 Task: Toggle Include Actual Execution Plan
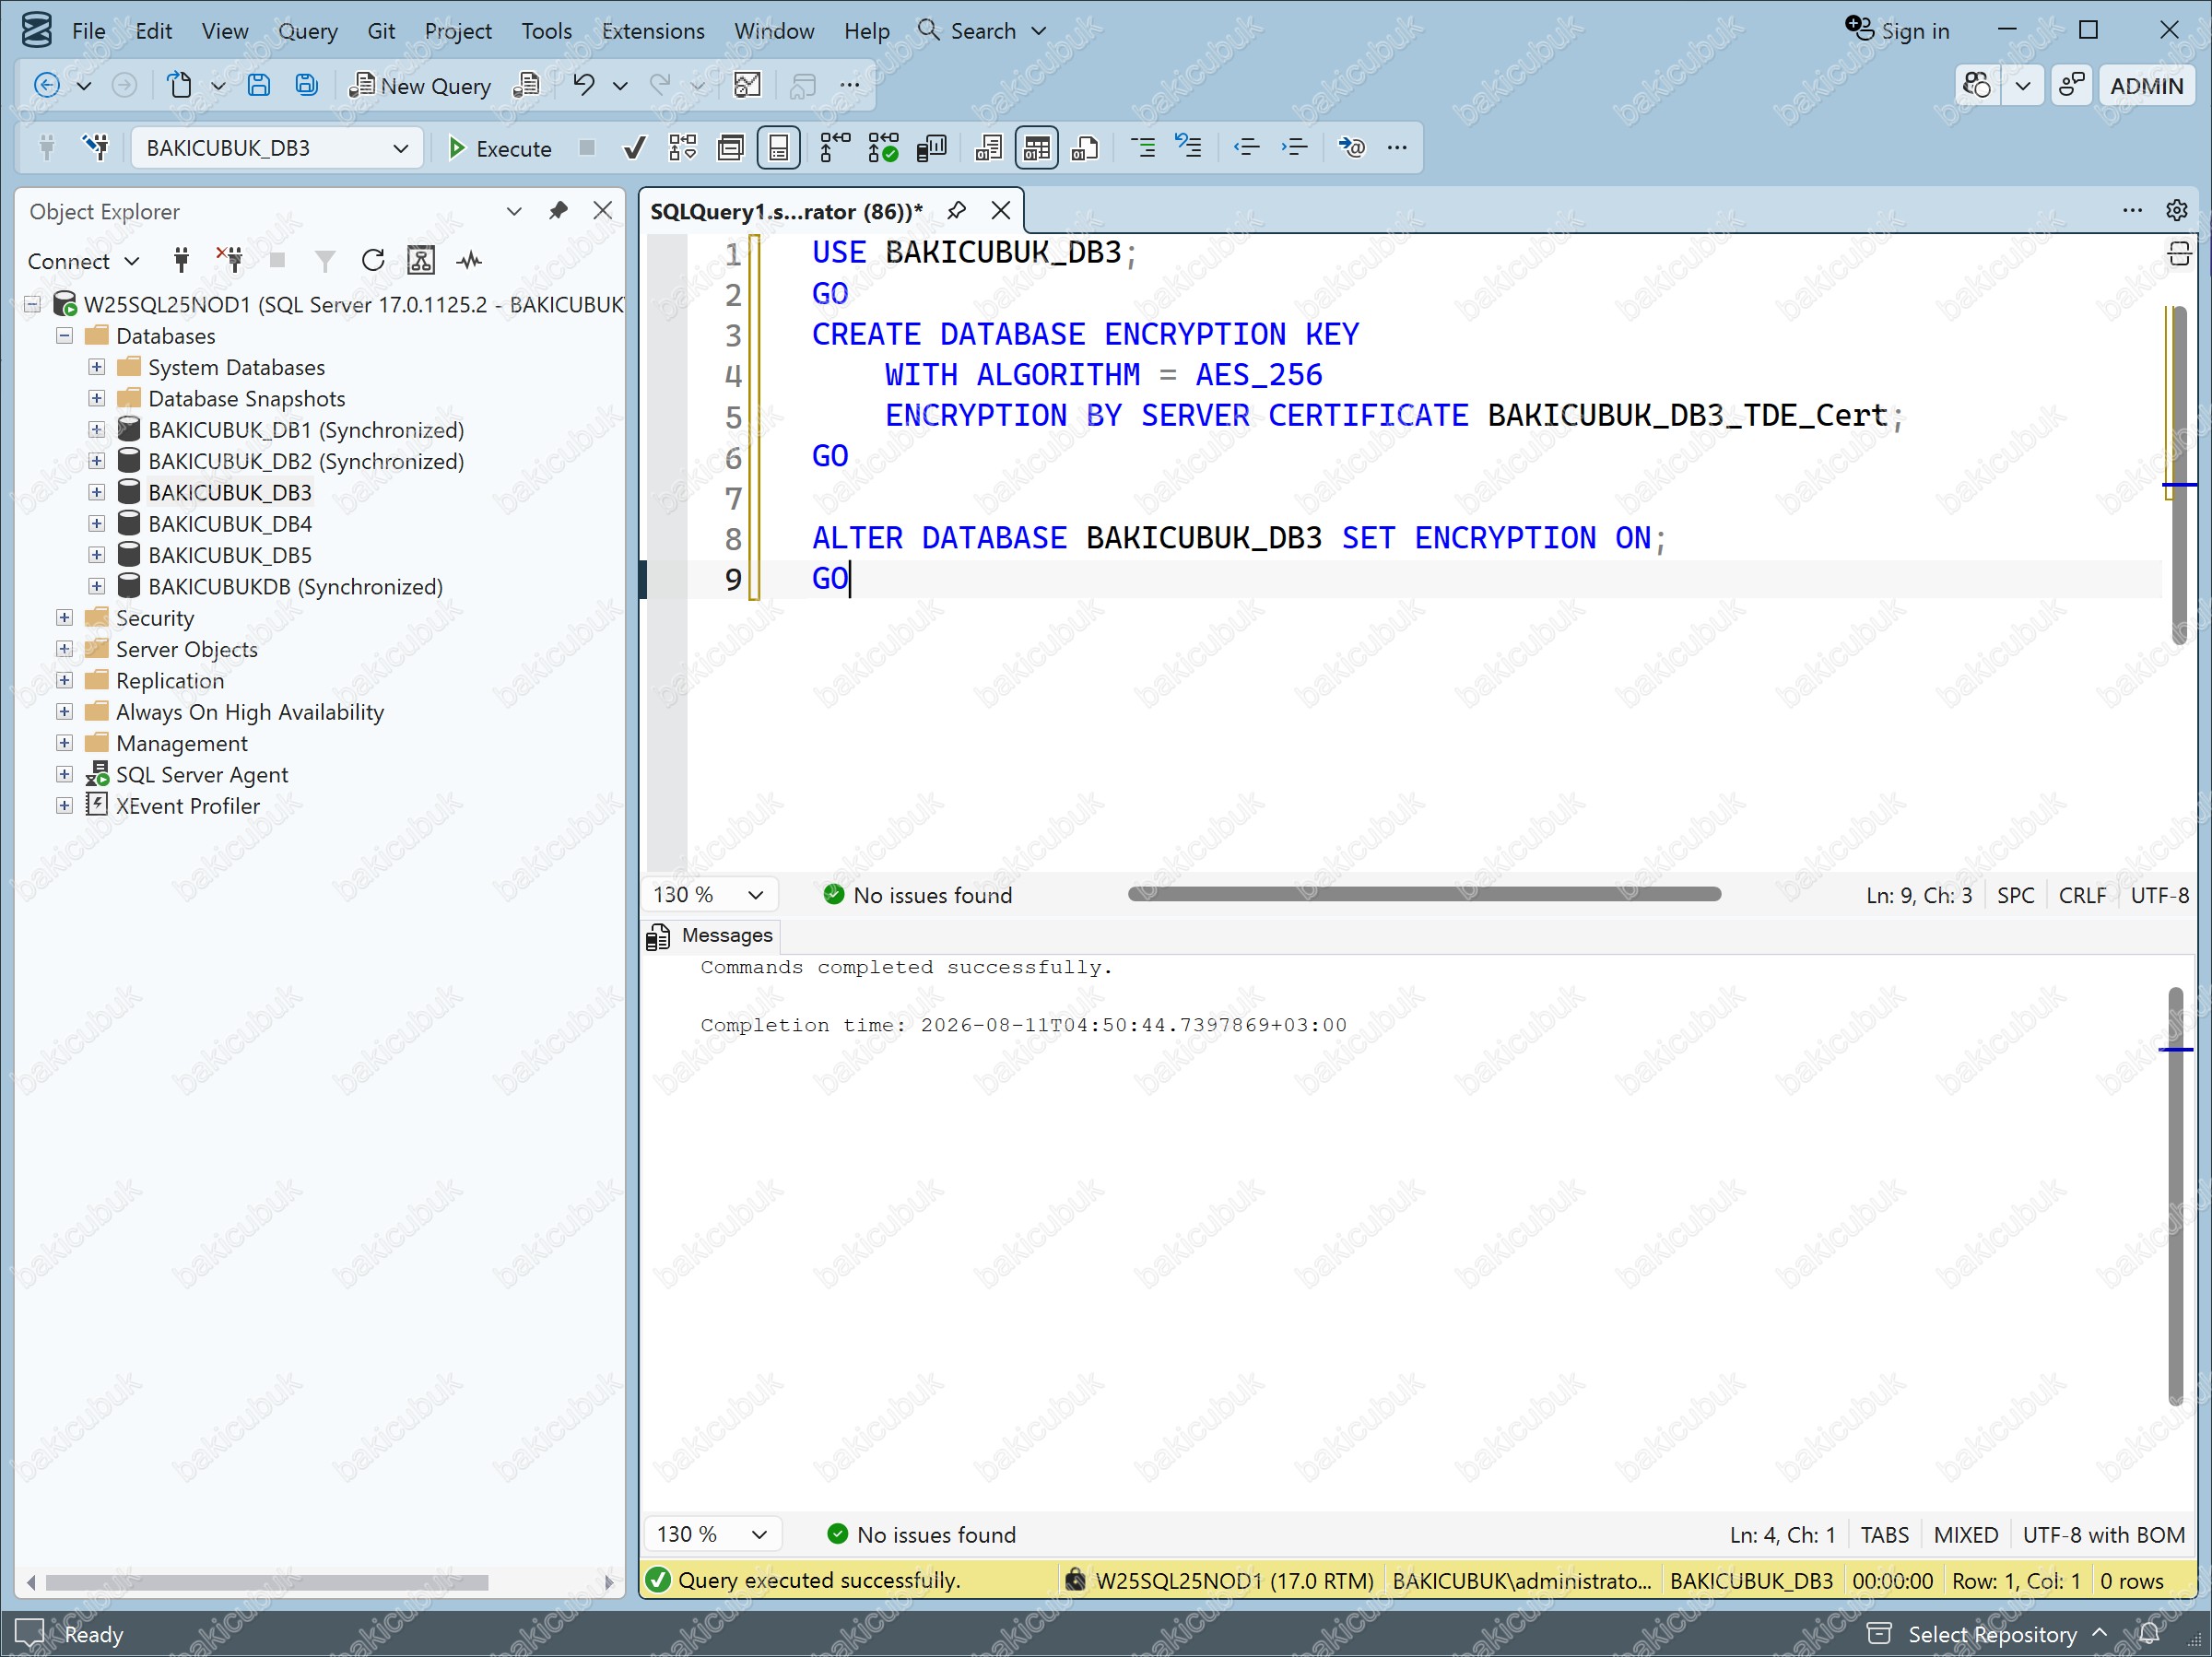pos(834,148)
